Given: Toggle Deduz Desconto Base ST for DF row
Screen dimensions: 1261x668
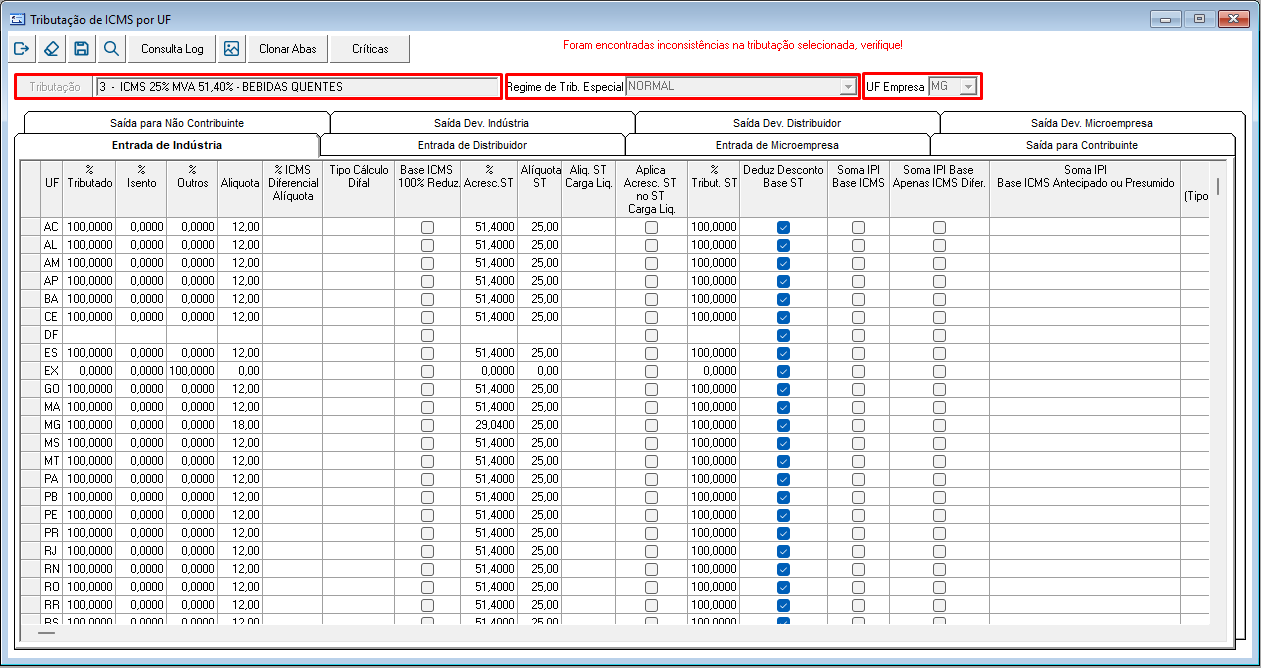Looking at the screenshot, I should coord(783,335).
